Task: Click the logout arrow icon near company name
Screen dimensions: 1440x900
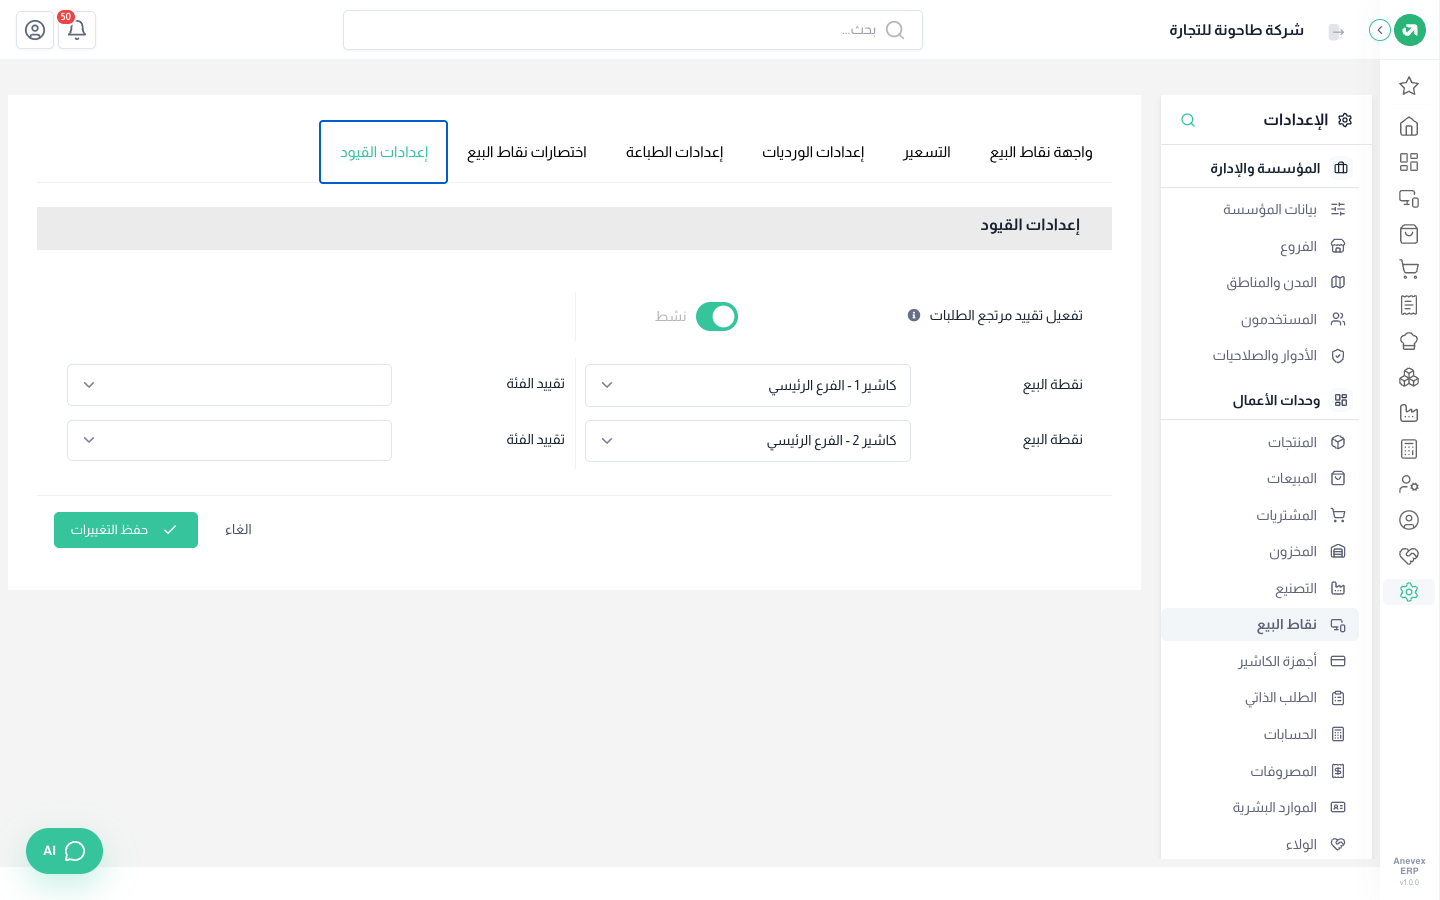Action: point(1336,32)
